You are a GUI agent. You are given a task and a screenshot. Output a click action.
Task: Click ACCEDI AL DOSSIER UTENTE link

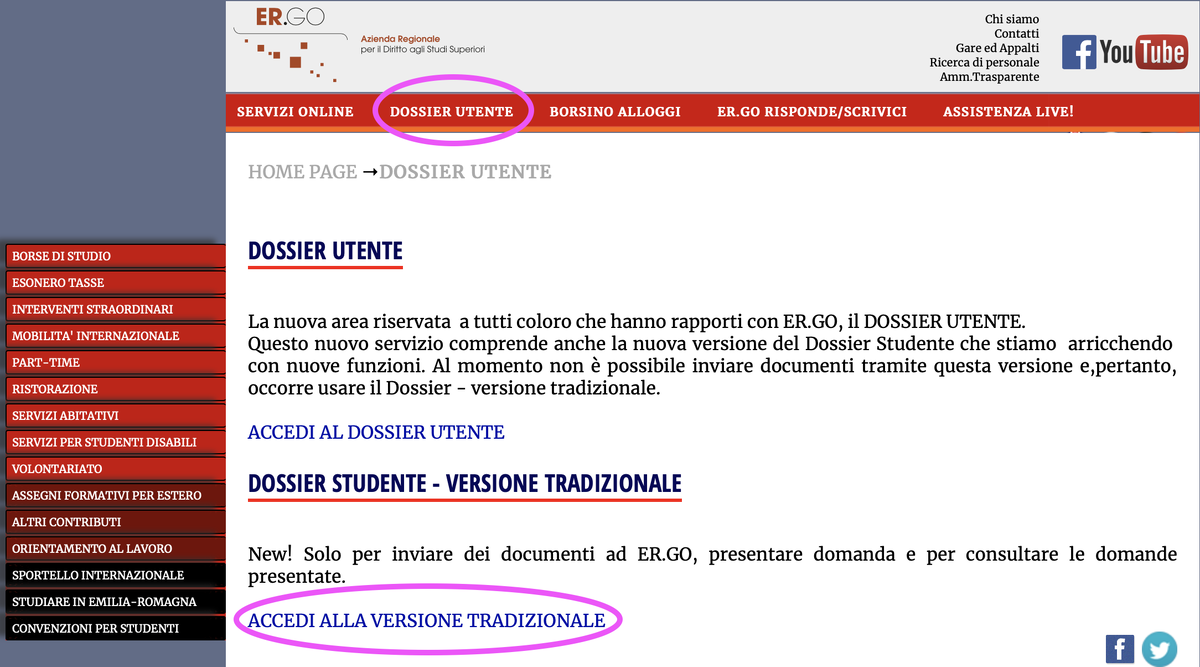pyautogui.click(x=376, y=433)
